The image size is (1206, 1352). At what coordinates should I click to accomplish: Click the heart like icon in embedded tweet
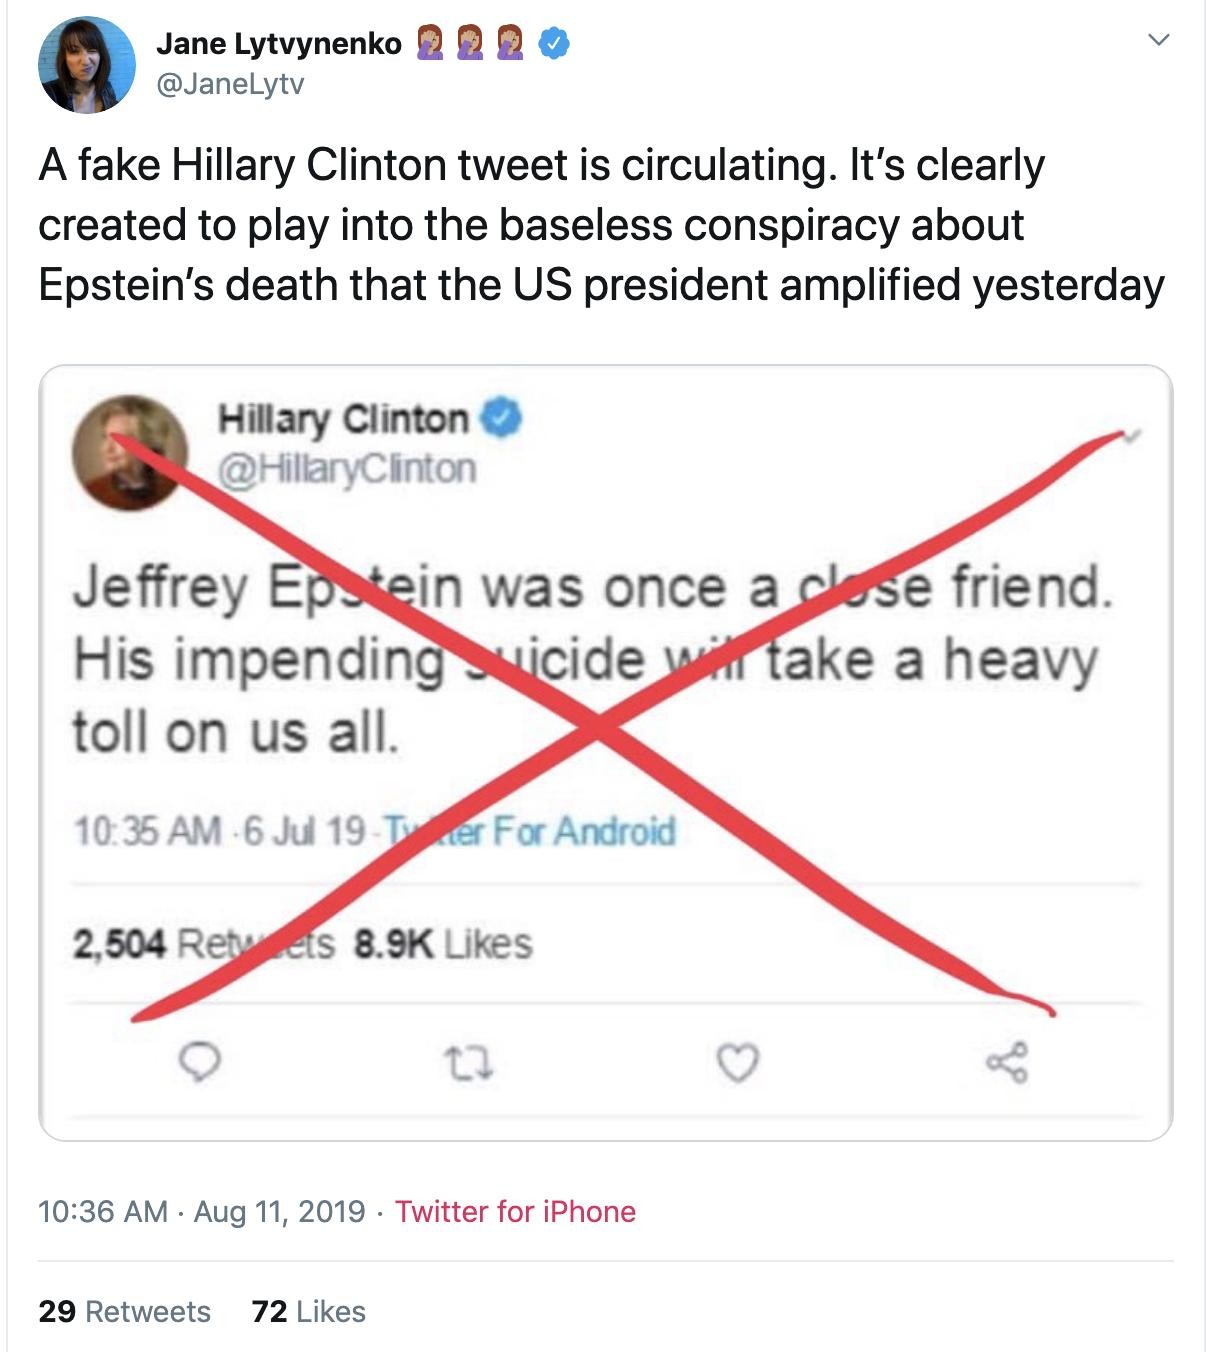pyautogui.click(x=739, y=1063)
